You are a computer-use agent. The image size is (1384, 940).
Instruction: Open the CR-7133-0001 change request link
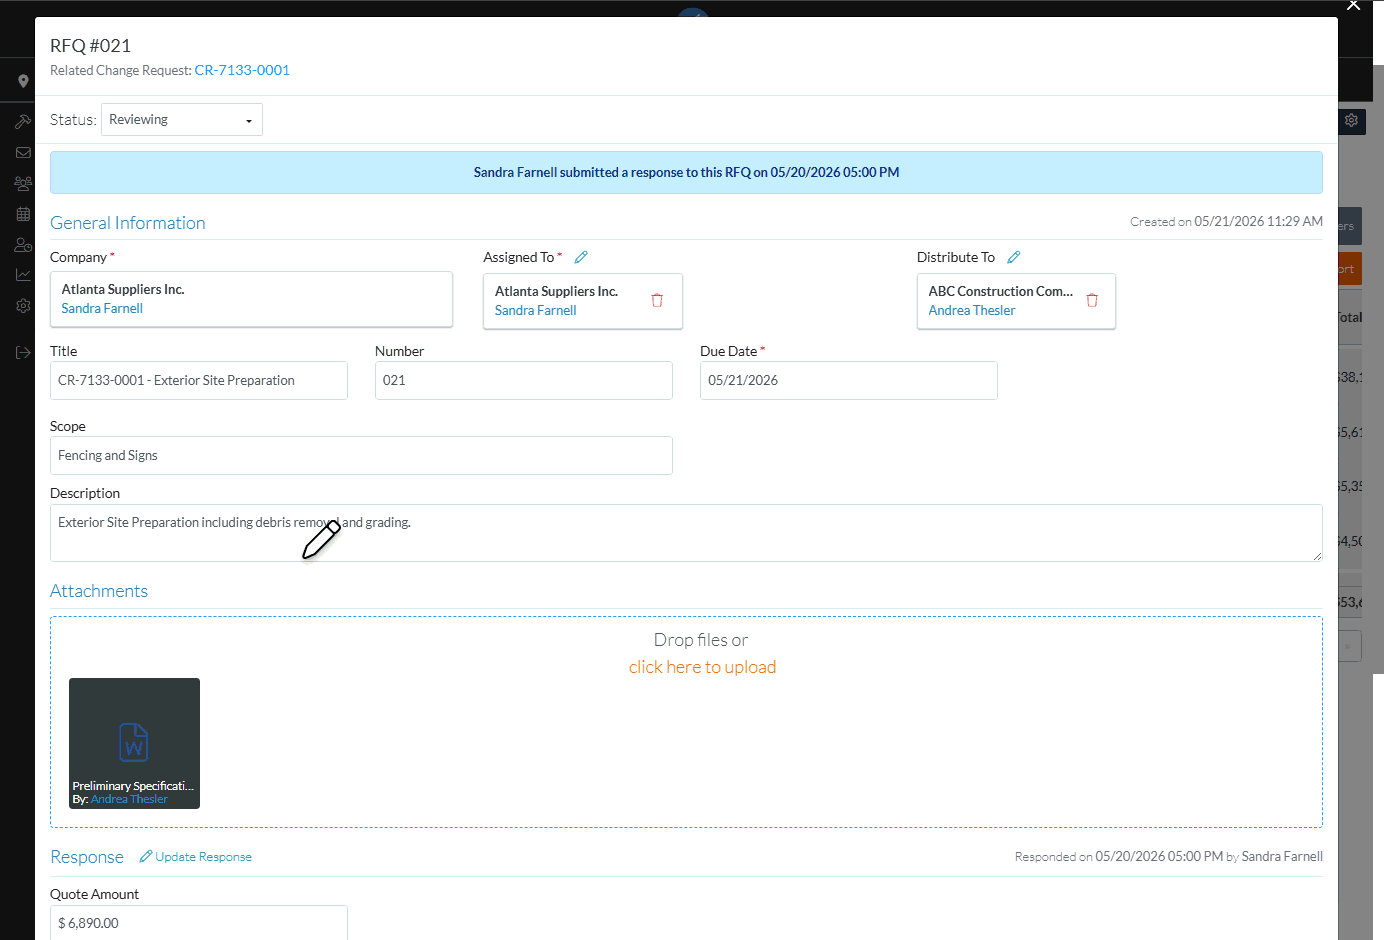point(242,70)
